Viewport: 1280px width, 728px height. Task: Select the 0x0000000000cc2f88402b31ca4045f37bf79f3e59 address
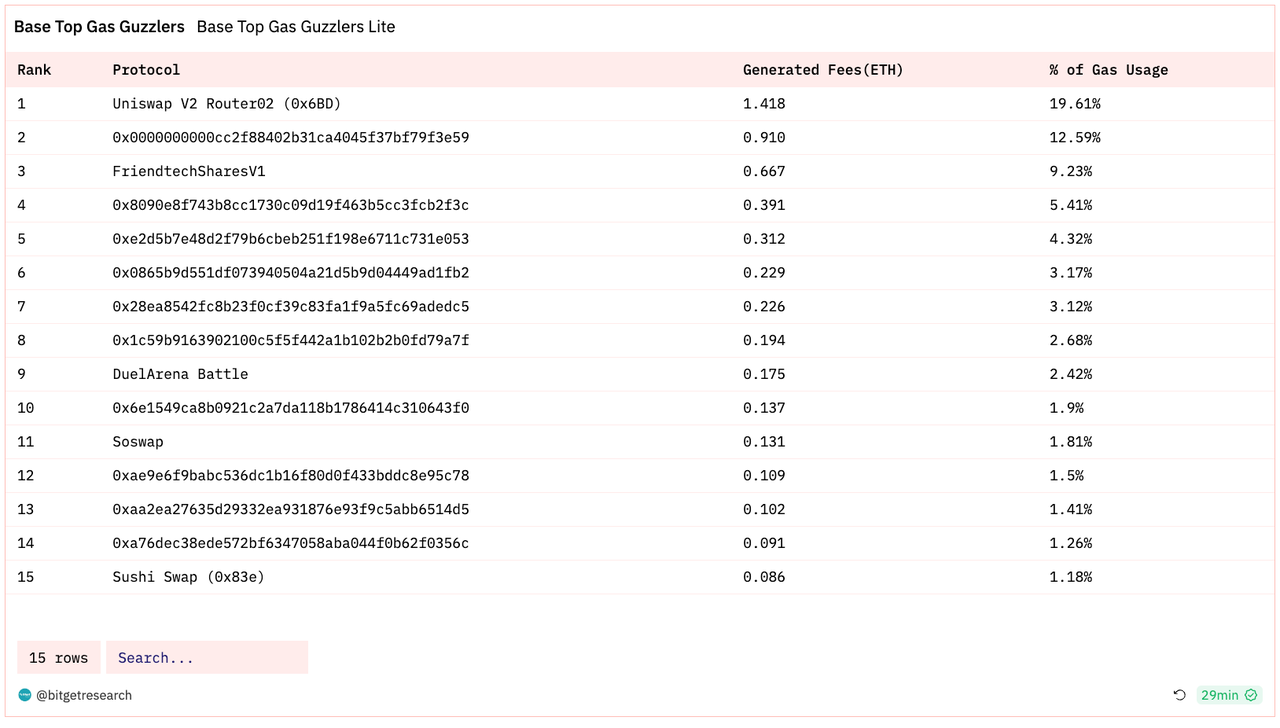[291, 138]
